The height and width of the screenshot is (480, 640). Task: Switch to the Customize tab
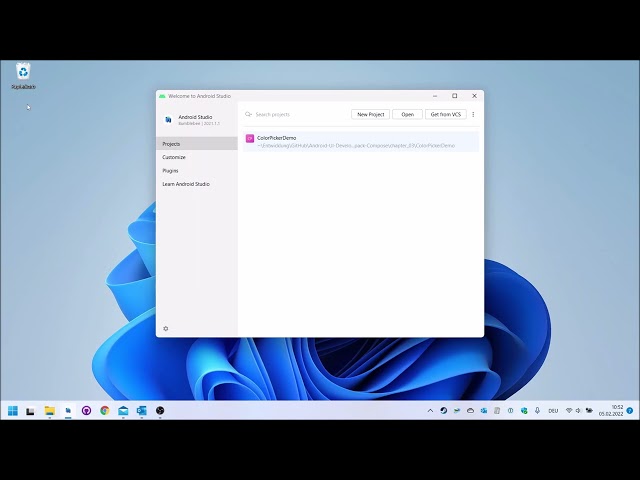point(197,157)
